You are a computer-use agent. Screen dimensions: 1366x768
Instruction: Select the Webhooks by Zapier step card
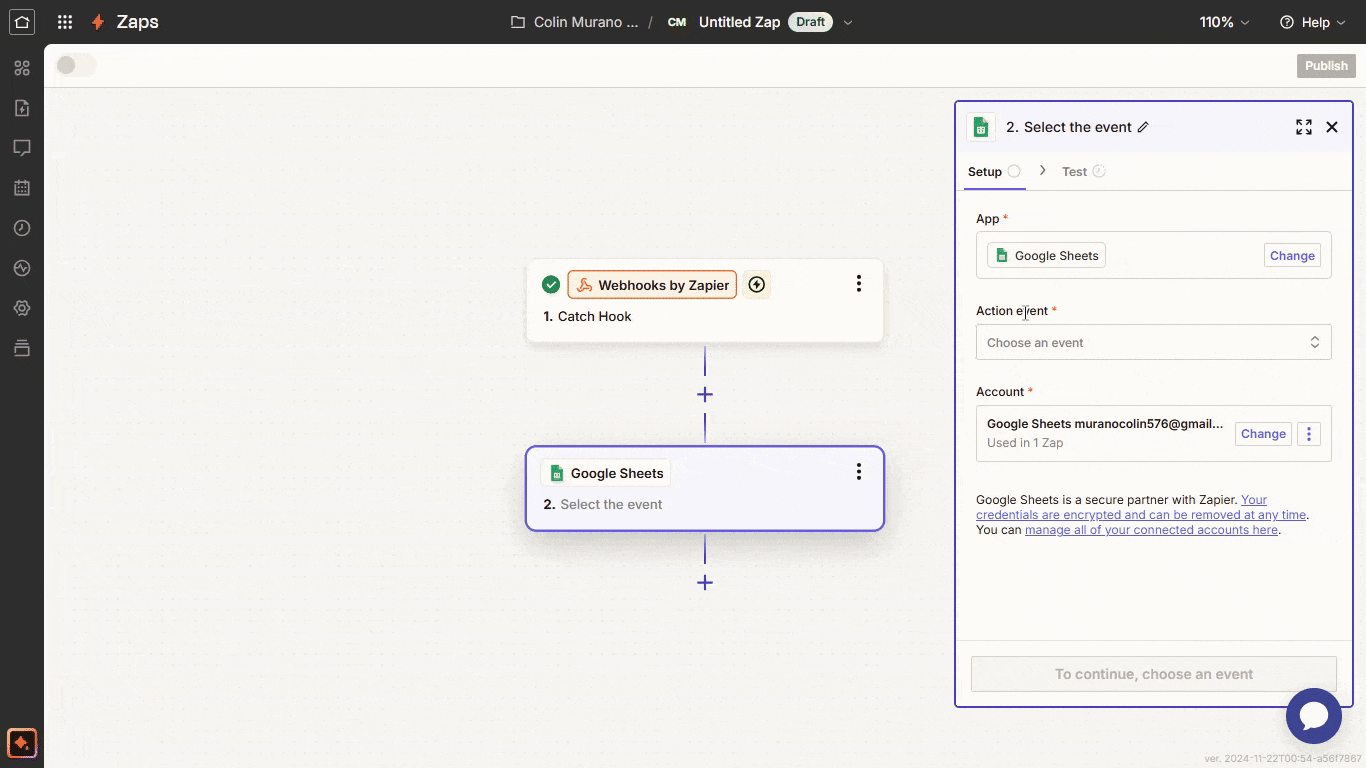click(x=705, y=301)
